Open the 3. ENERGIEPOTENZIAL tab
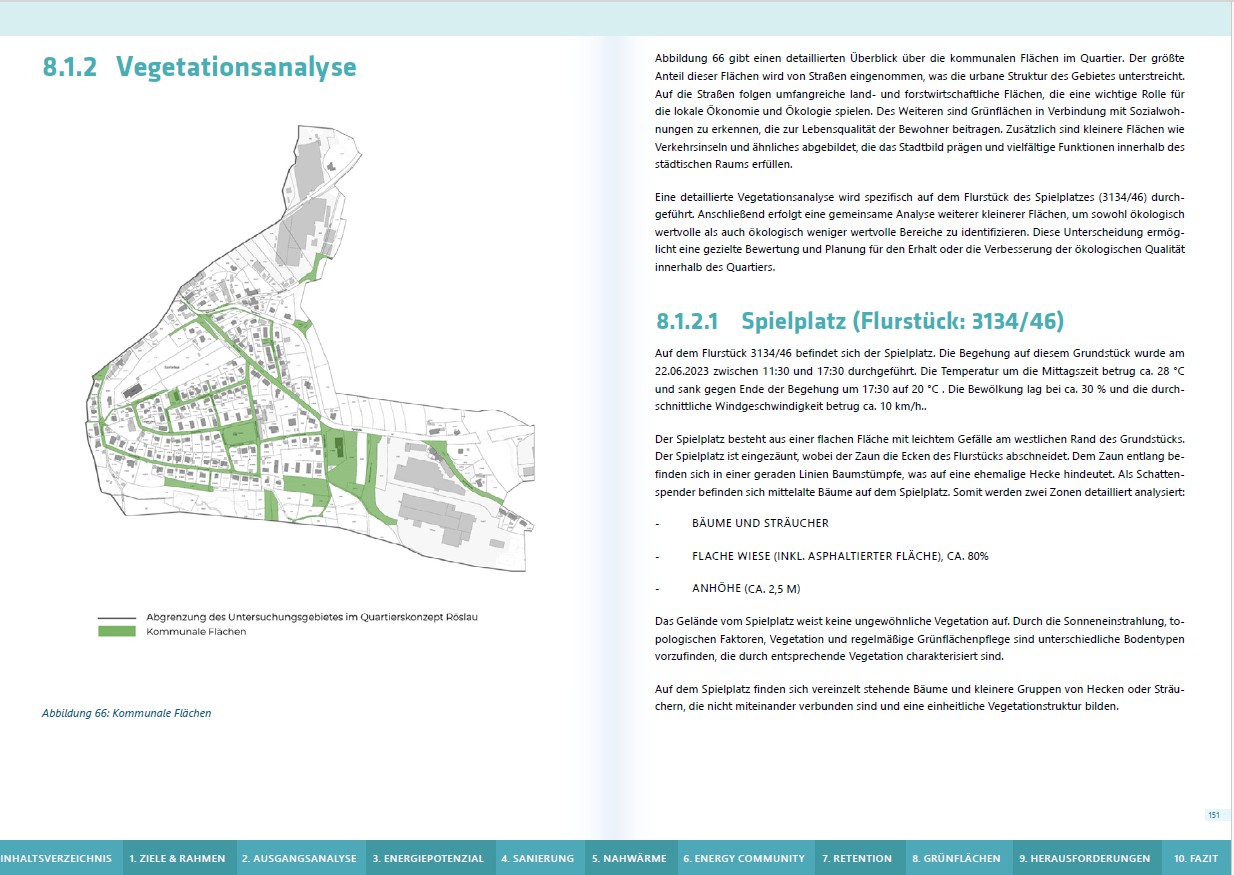 (429, 858)
